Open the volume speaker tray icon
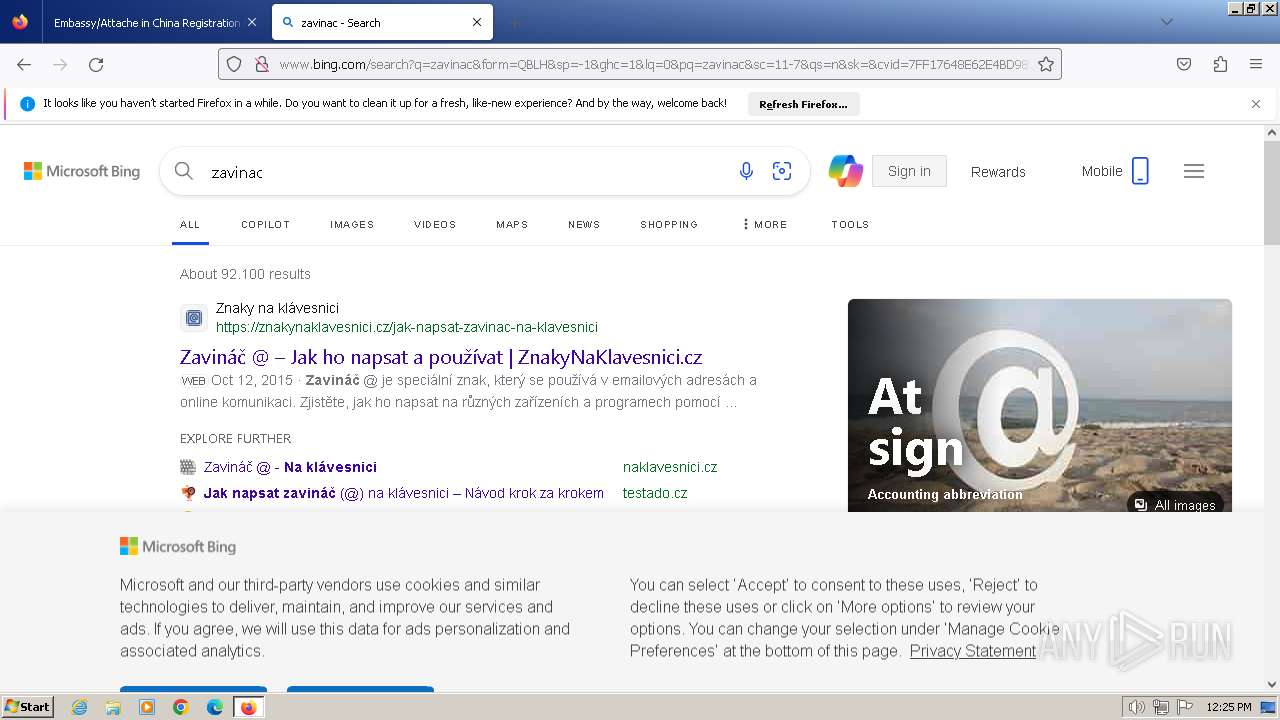Viewport: 1280px width, 720px height. 1137,707
